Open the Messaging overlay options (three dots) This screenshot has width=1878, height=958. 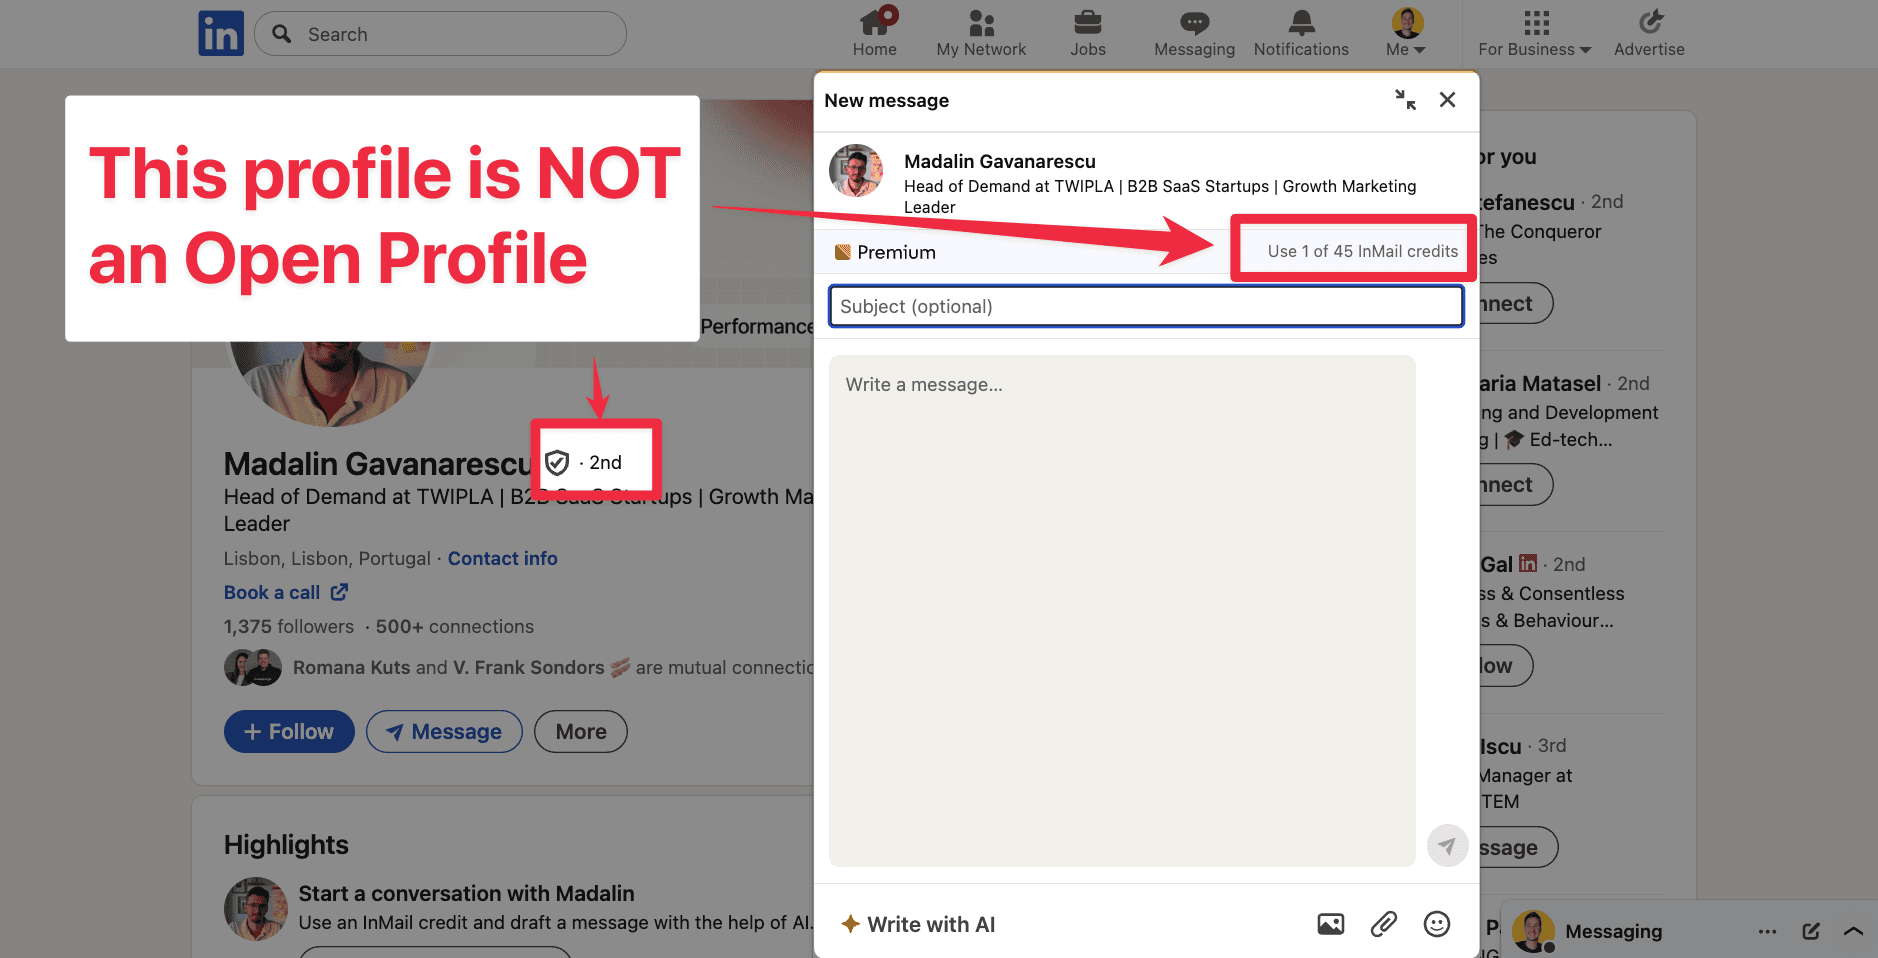click(1768, 932)
